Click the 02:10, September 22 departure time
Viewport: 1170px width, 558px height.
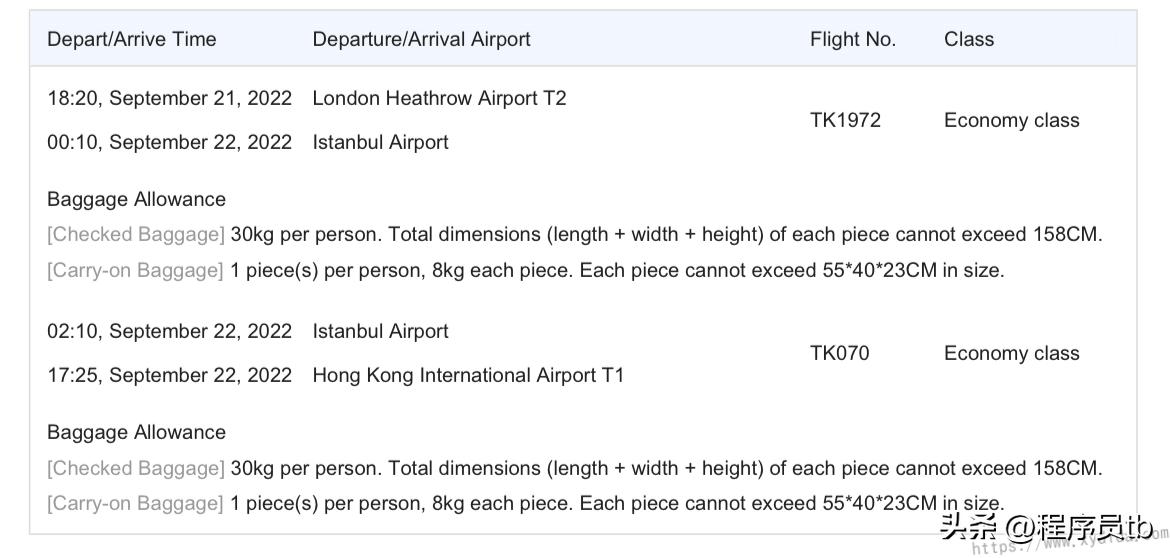coord(169,331)
